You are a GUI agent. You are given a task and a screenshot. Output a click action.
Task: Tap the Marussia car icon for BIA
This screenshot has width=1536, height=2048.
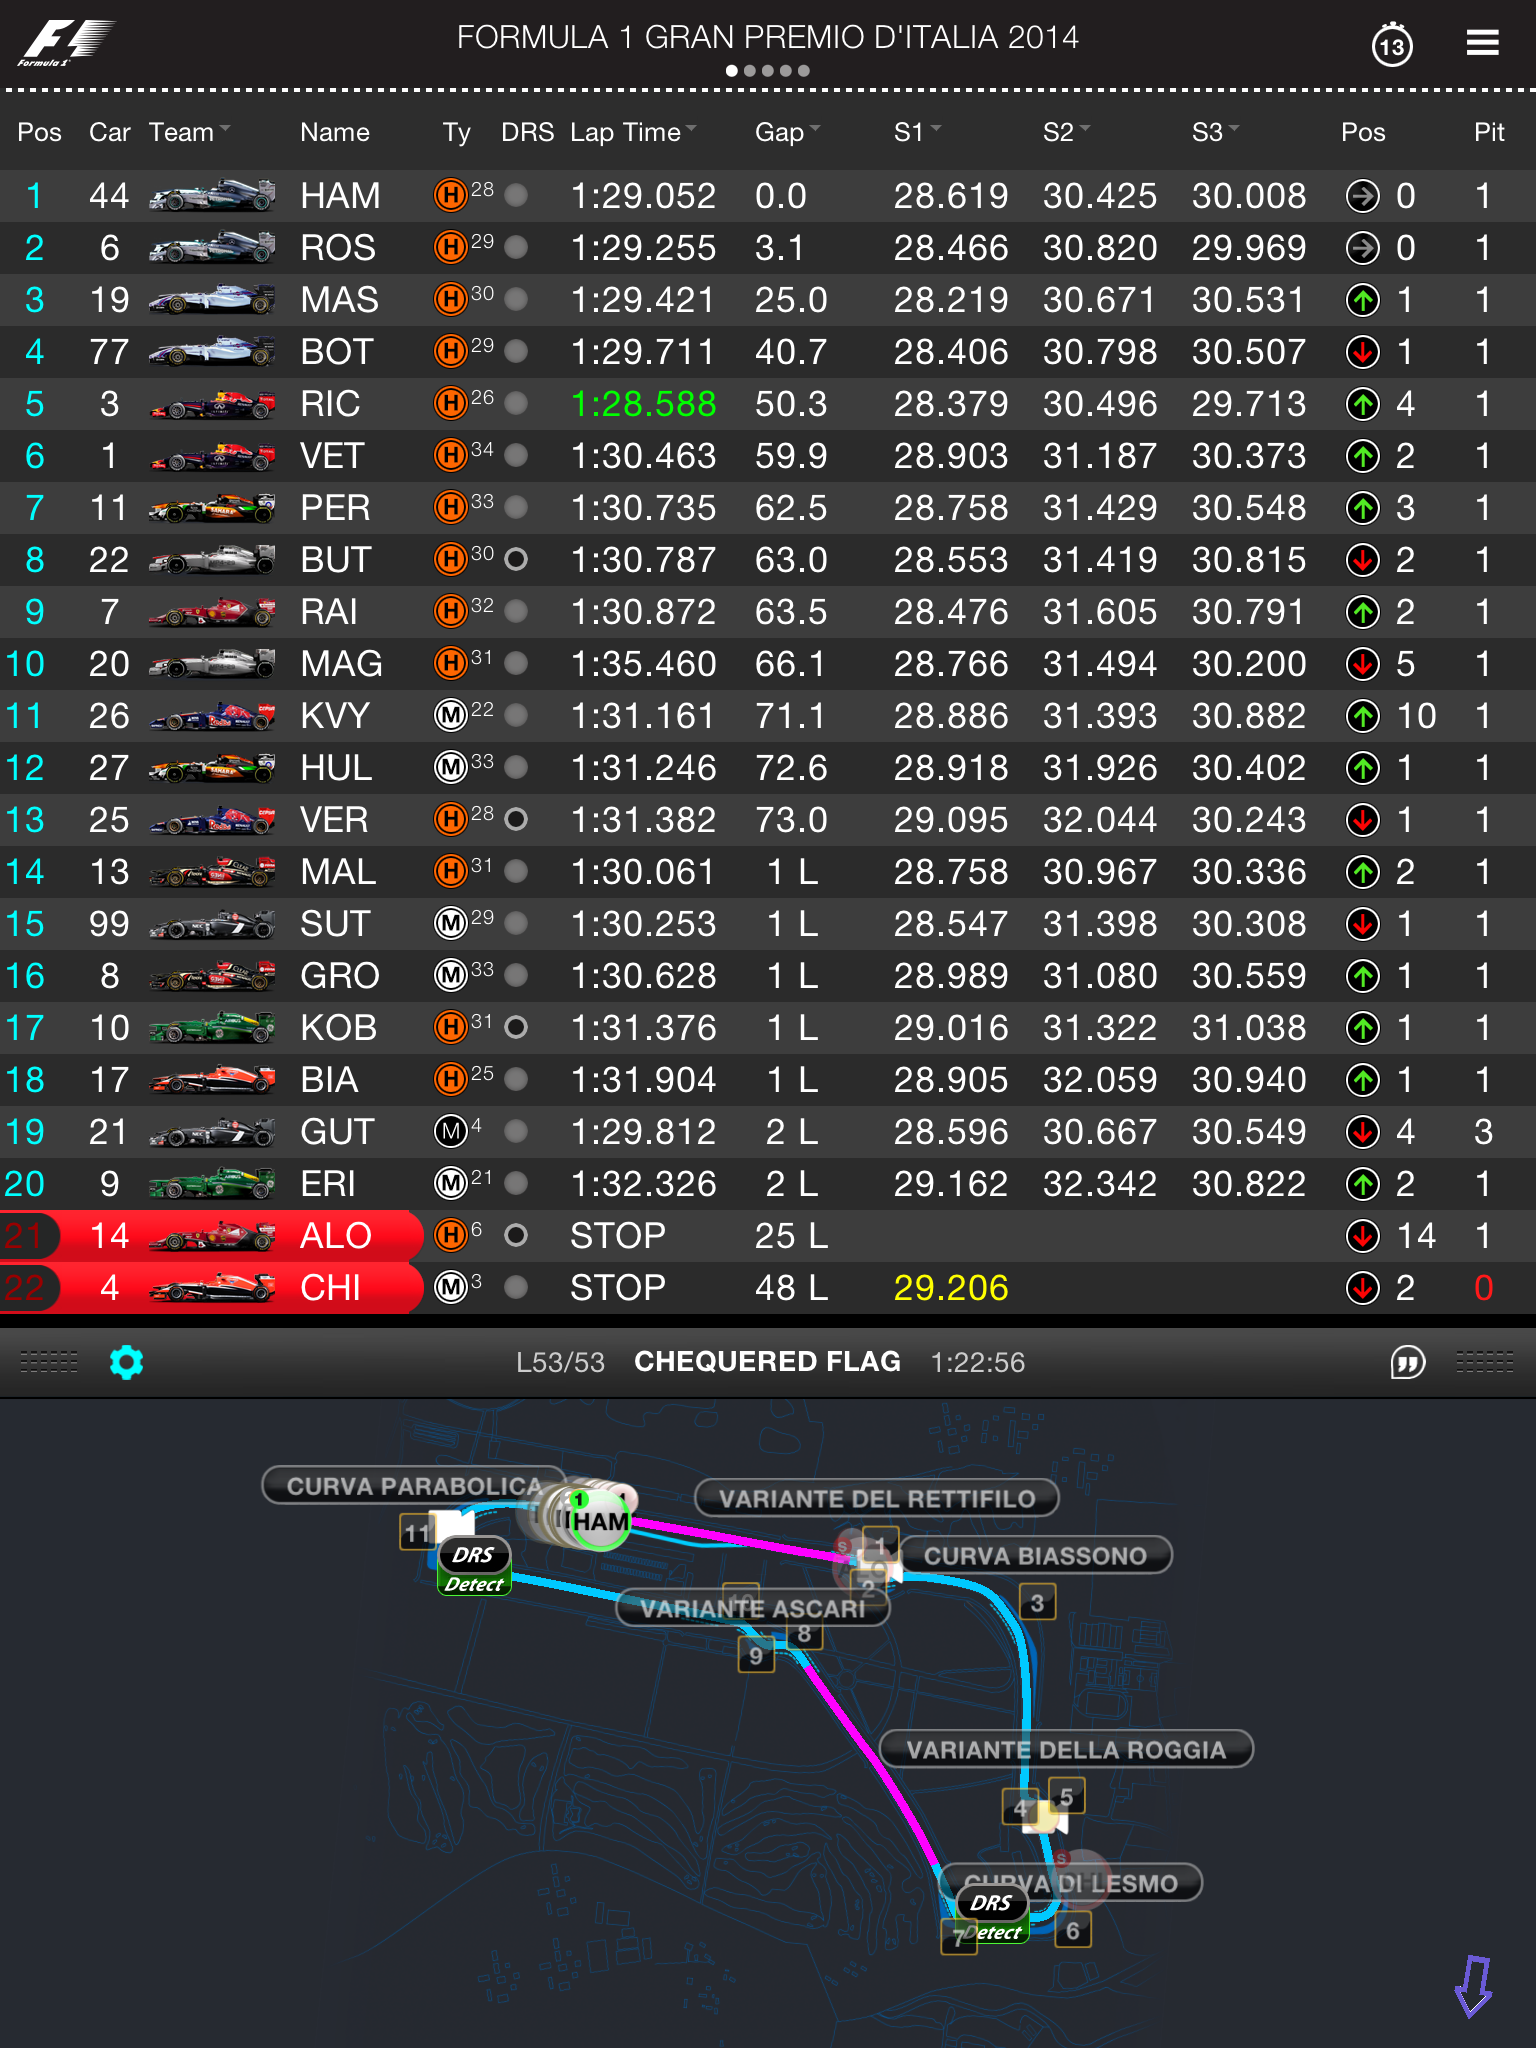[212, 1079]
